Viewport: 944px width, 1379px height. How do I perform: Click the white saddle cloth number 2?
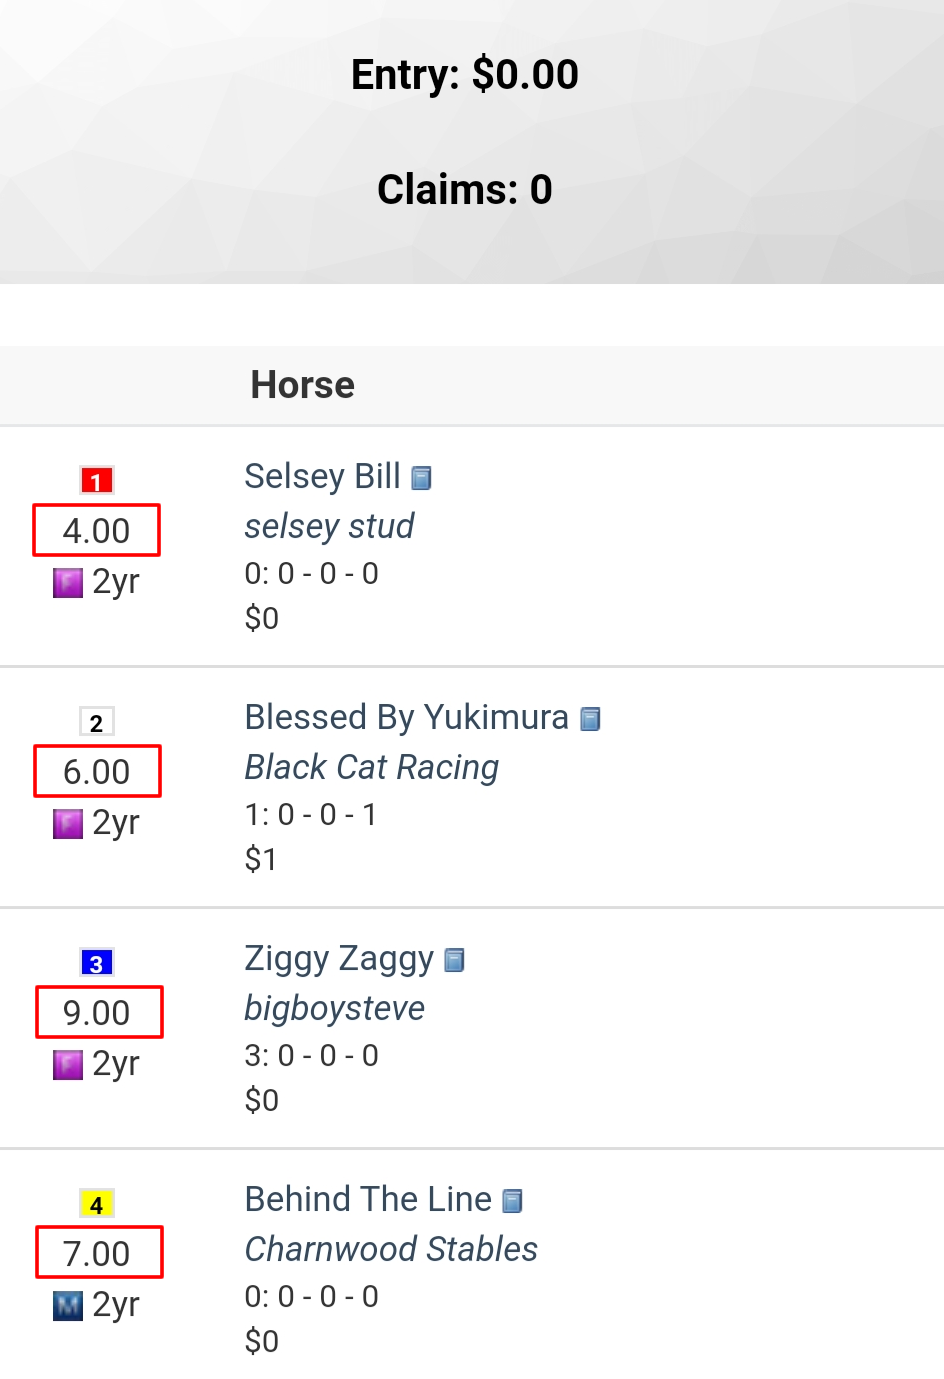[97, 722]
